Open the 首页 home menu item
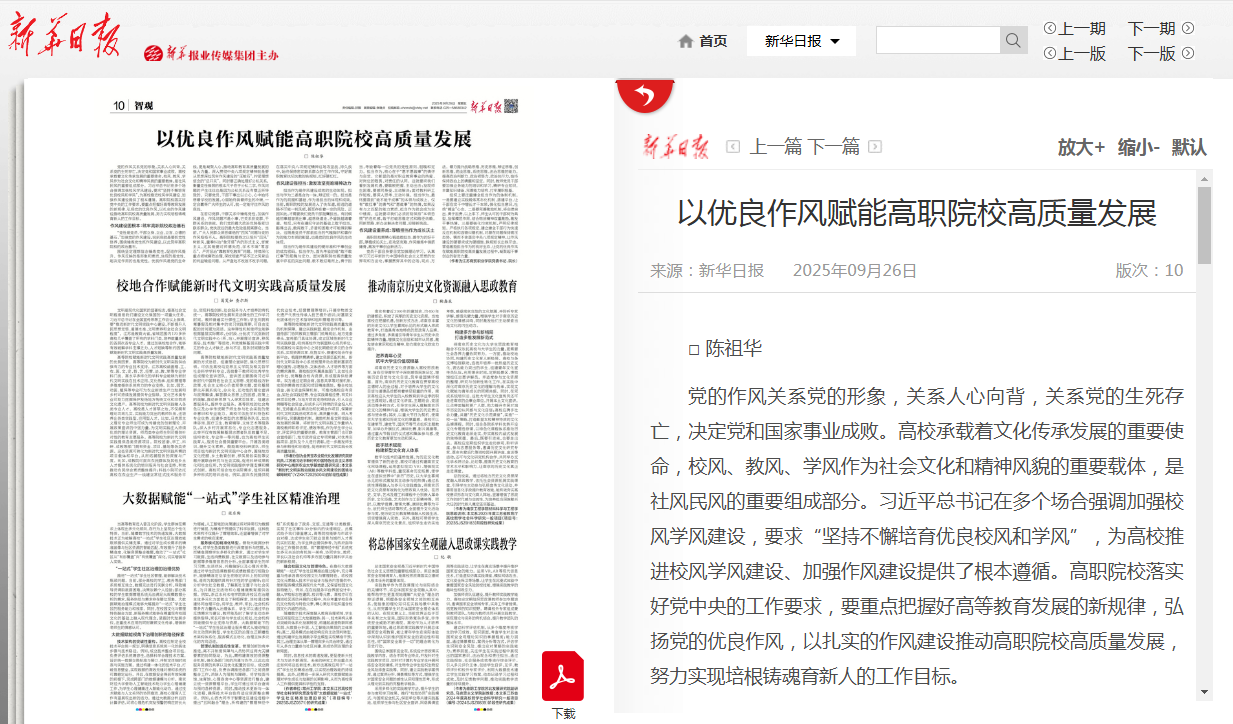The width and height of the screenshot is (1233, 724). click(x=713, y=41)
